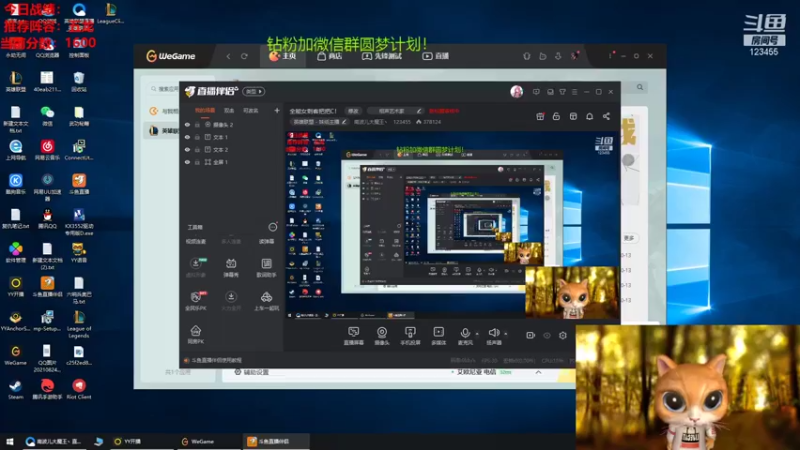
Task: Select the 文本 2 source row
Action: click(x=231, y=149)
